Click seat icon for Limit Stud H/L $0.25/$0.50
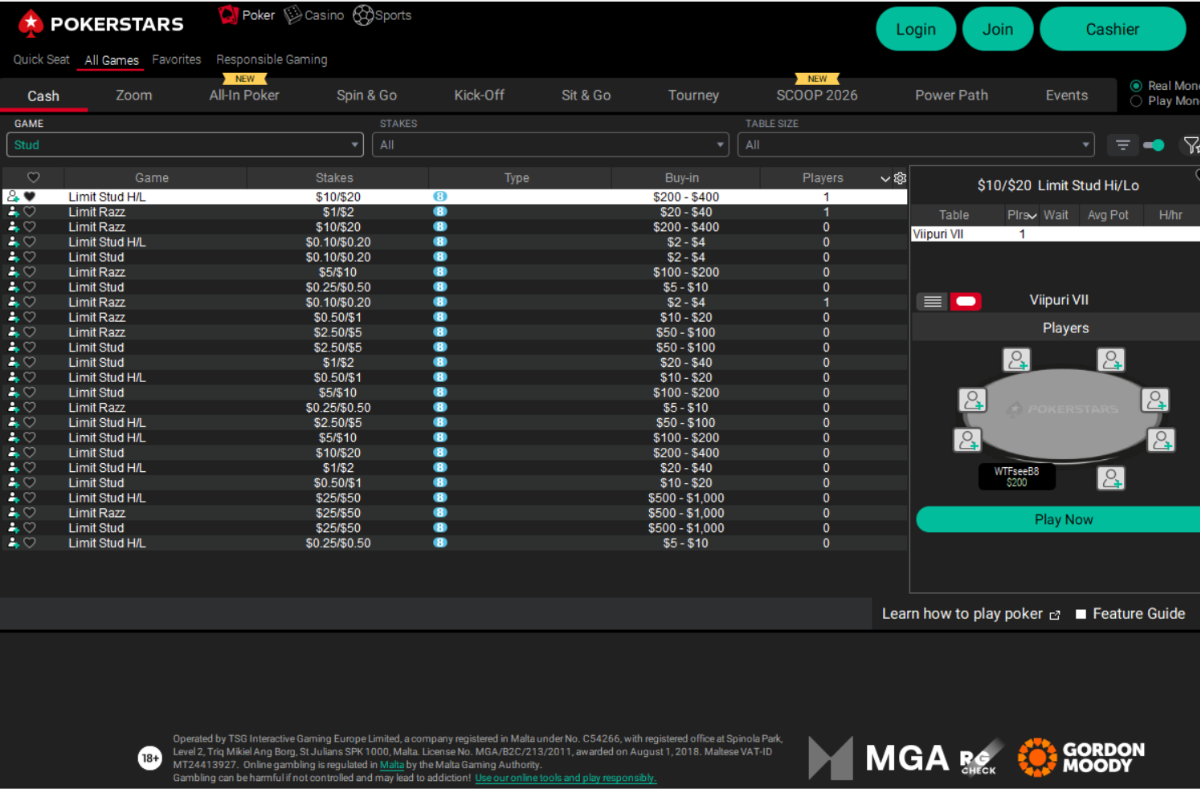 click(x=13, y=543)
